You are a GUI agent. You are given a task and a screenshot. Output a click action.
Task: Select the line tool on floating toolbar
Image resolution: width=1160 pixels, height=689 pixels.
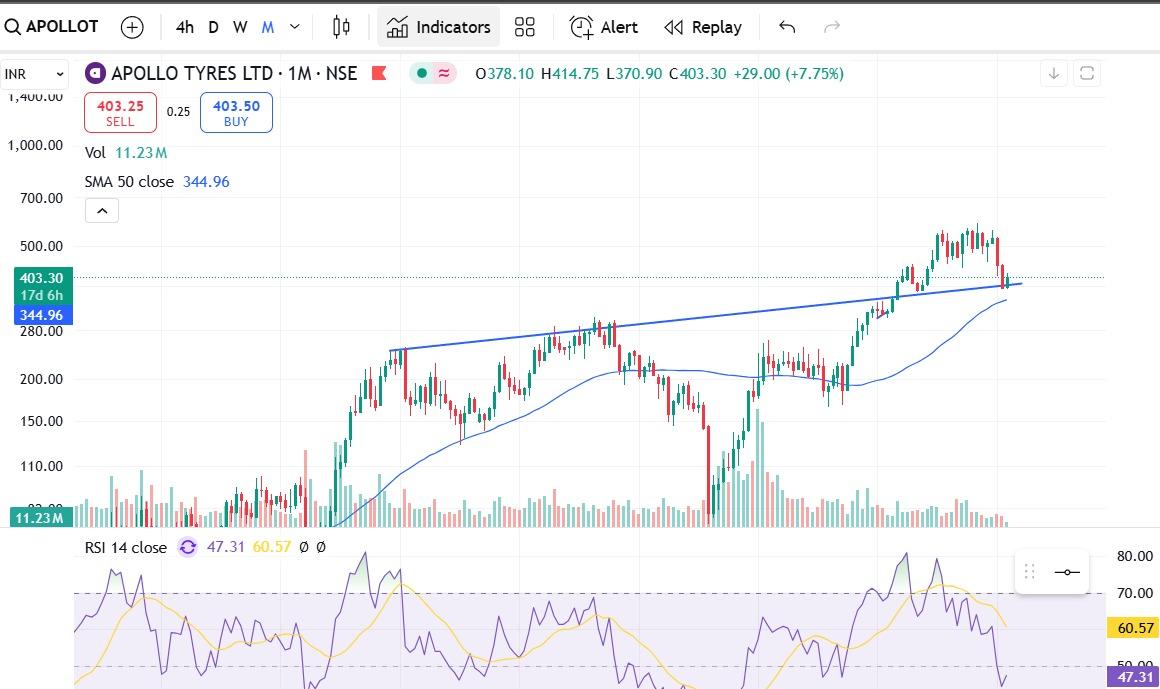[x=1067, y=572]
